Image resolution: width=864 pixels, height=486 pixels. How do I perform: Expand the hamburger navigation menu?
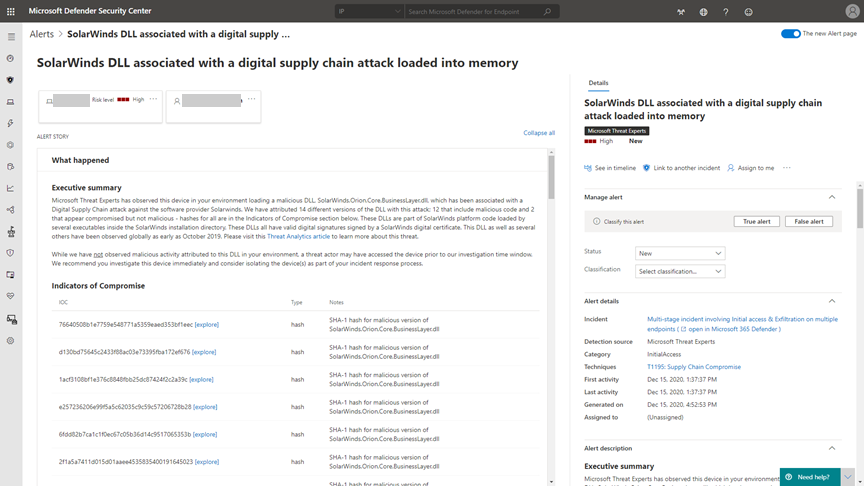(11, 37)
